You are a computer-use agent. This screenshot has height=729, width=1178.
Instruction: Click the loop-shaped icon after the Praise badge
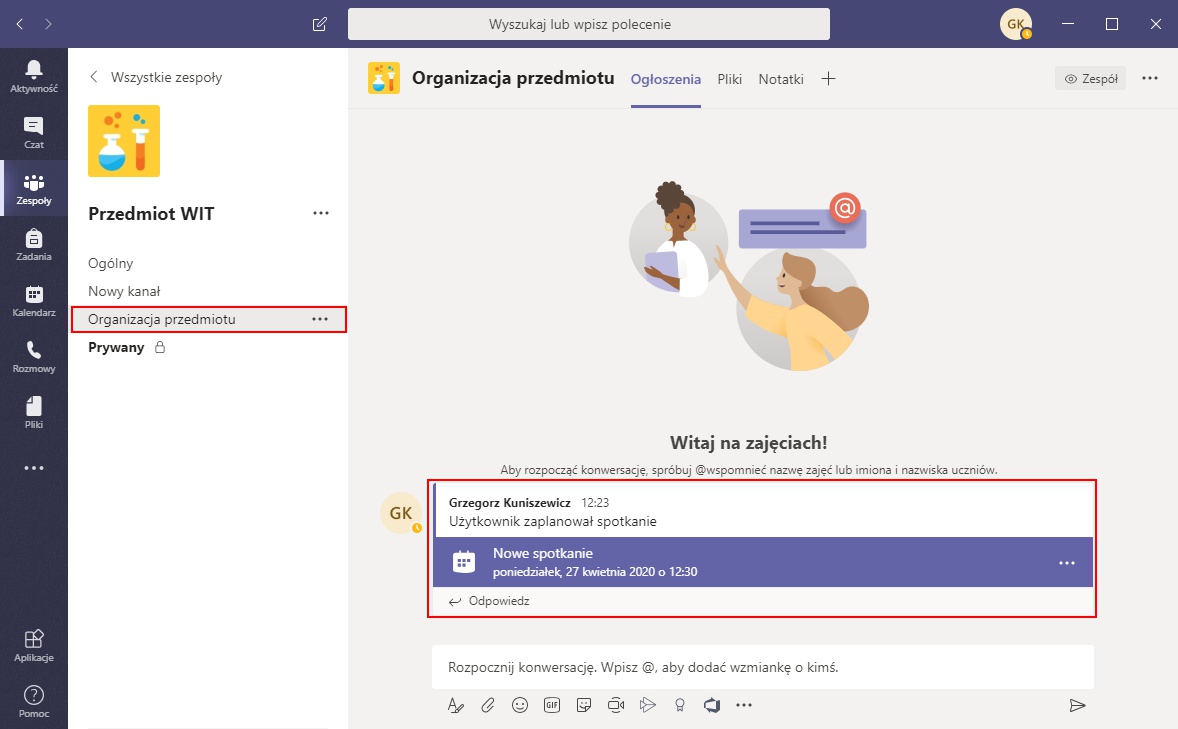tap(711, 705)
